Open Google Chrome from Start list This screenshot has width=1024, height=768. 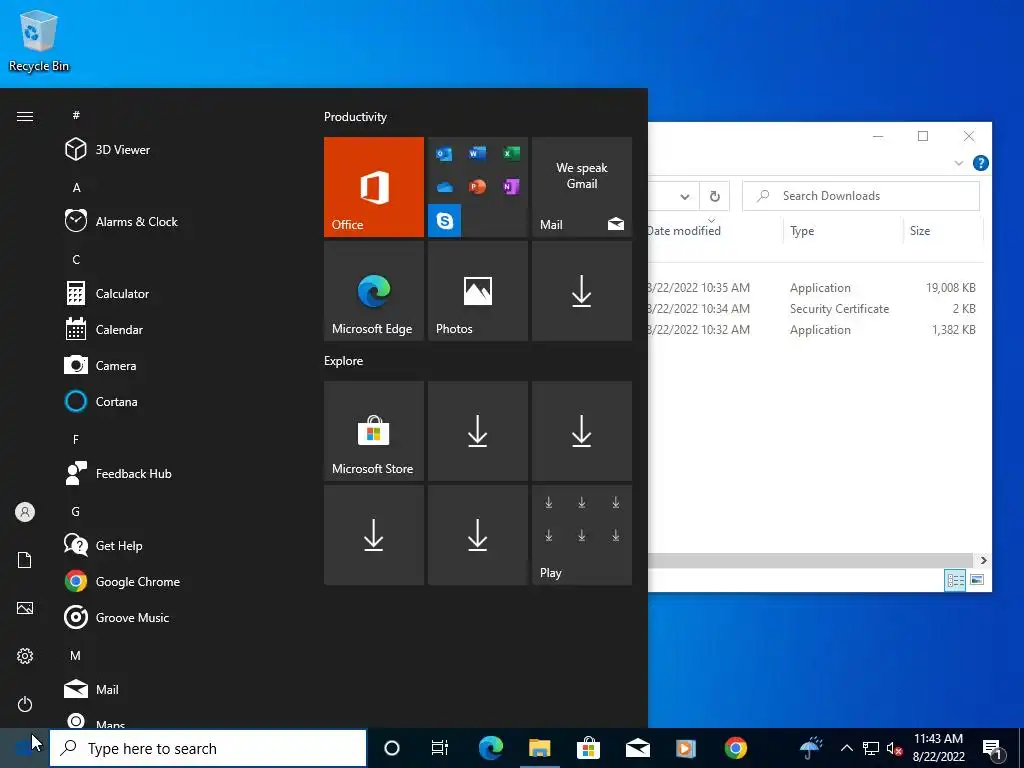(122, 581)
